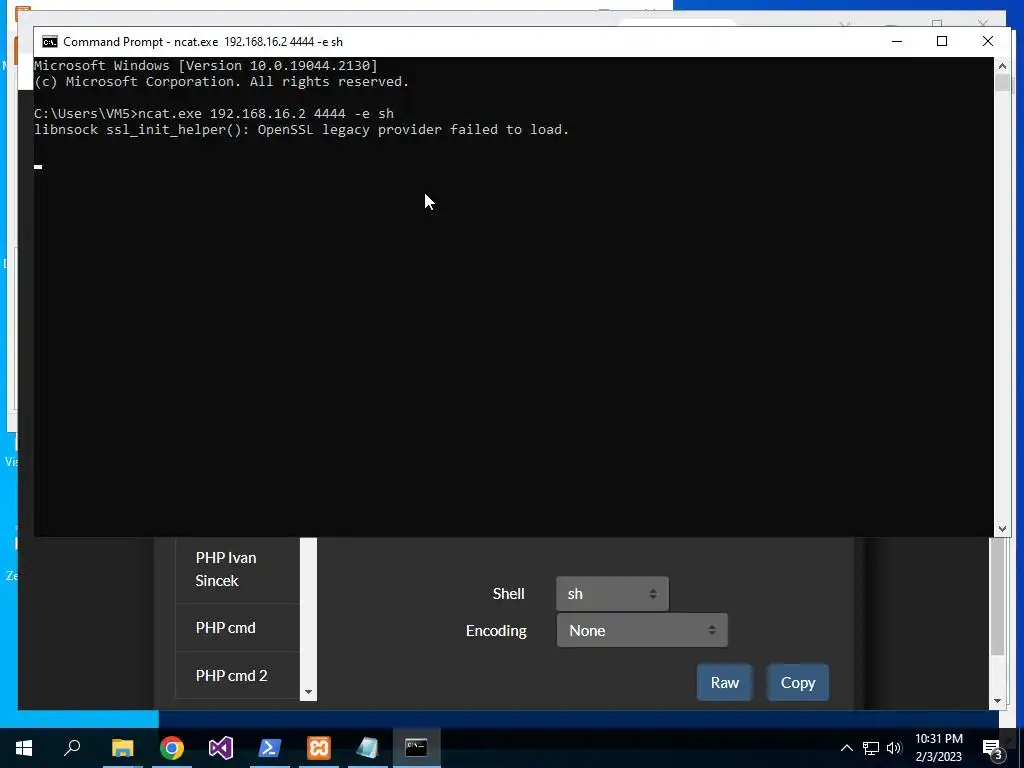Close the Command Prompt window
This screenshot has width=1024, height=768.
click(x=987, y=41)
